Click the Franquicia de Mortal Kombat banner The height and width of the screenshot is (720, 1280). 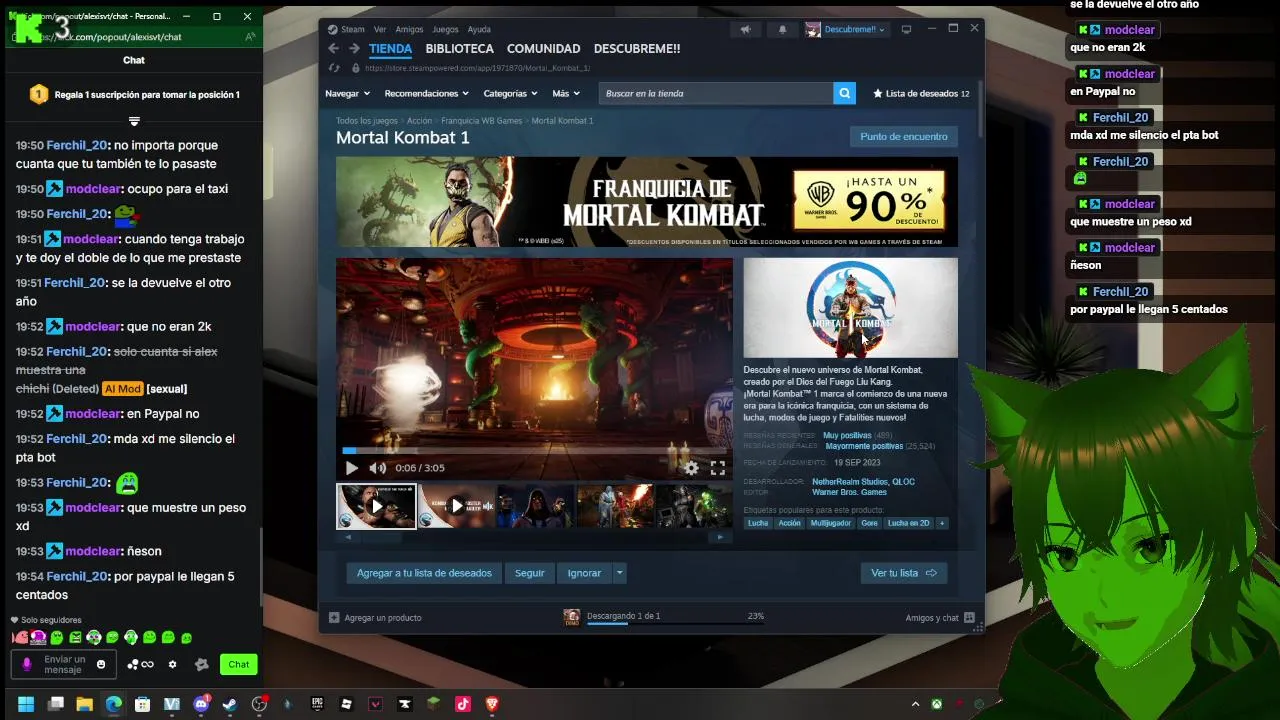point(647,201)
